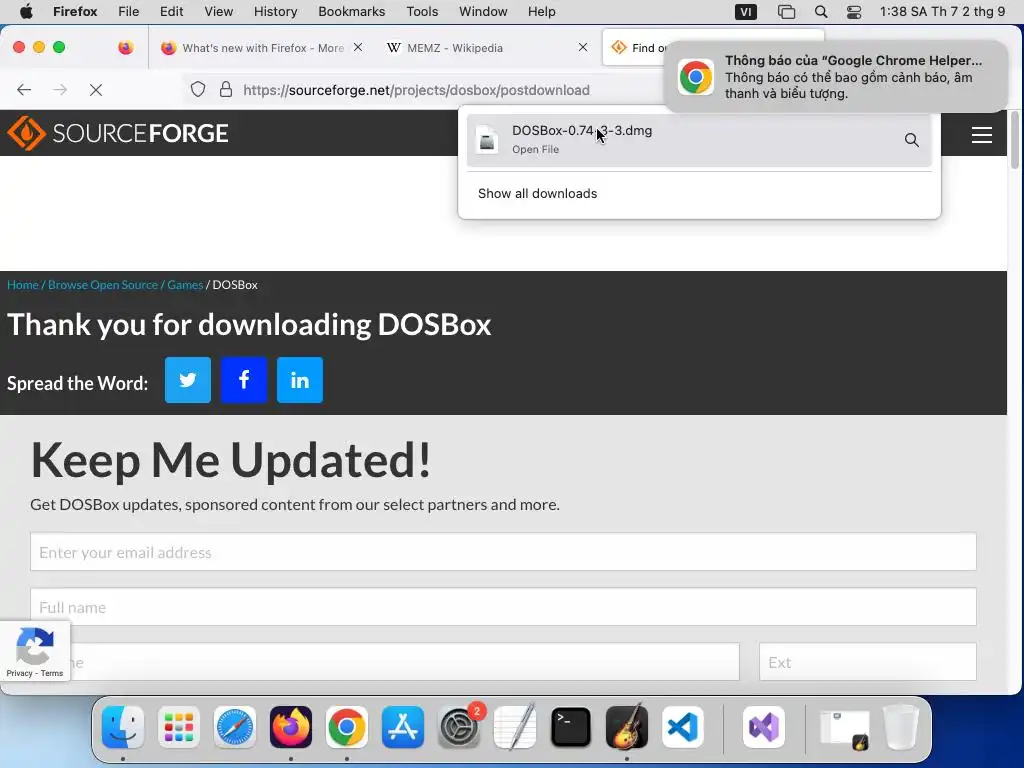Open the SourceForge hamburger menu
Viewport: 1024px width, 768px height.
point(982,135)
